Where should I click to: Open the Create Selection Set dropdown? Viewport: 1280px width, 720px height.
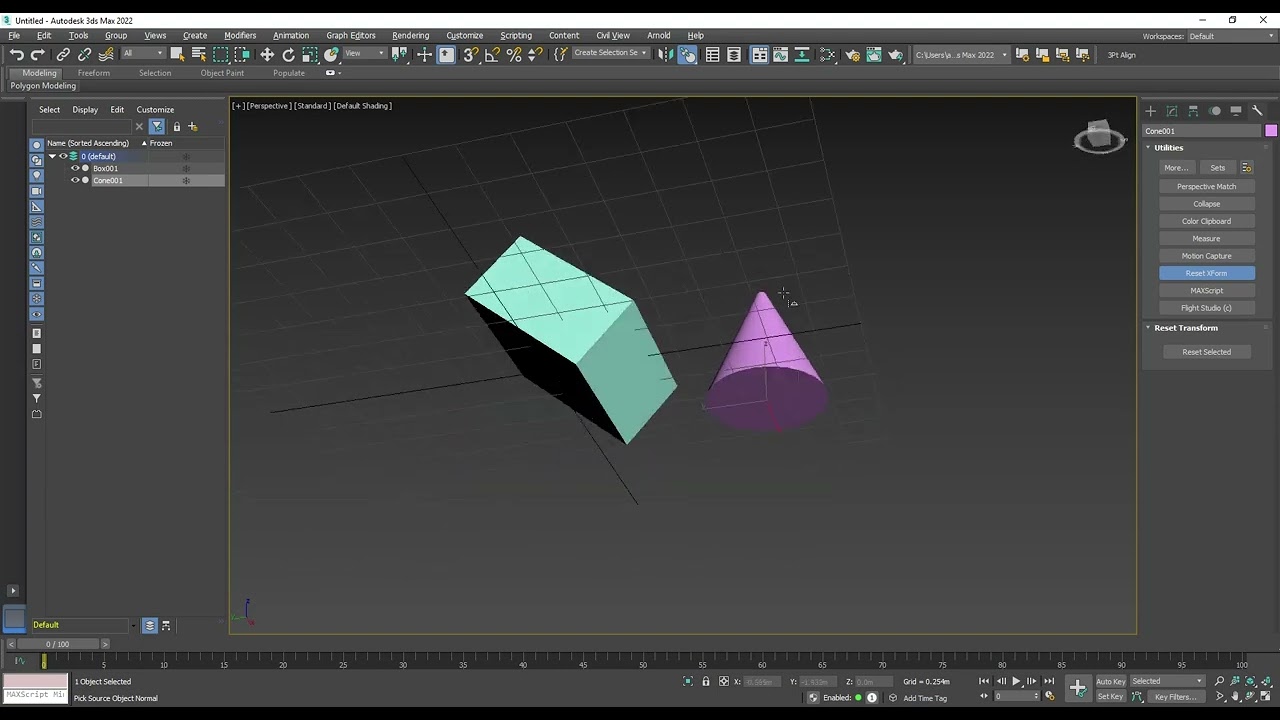click(609, 54)
